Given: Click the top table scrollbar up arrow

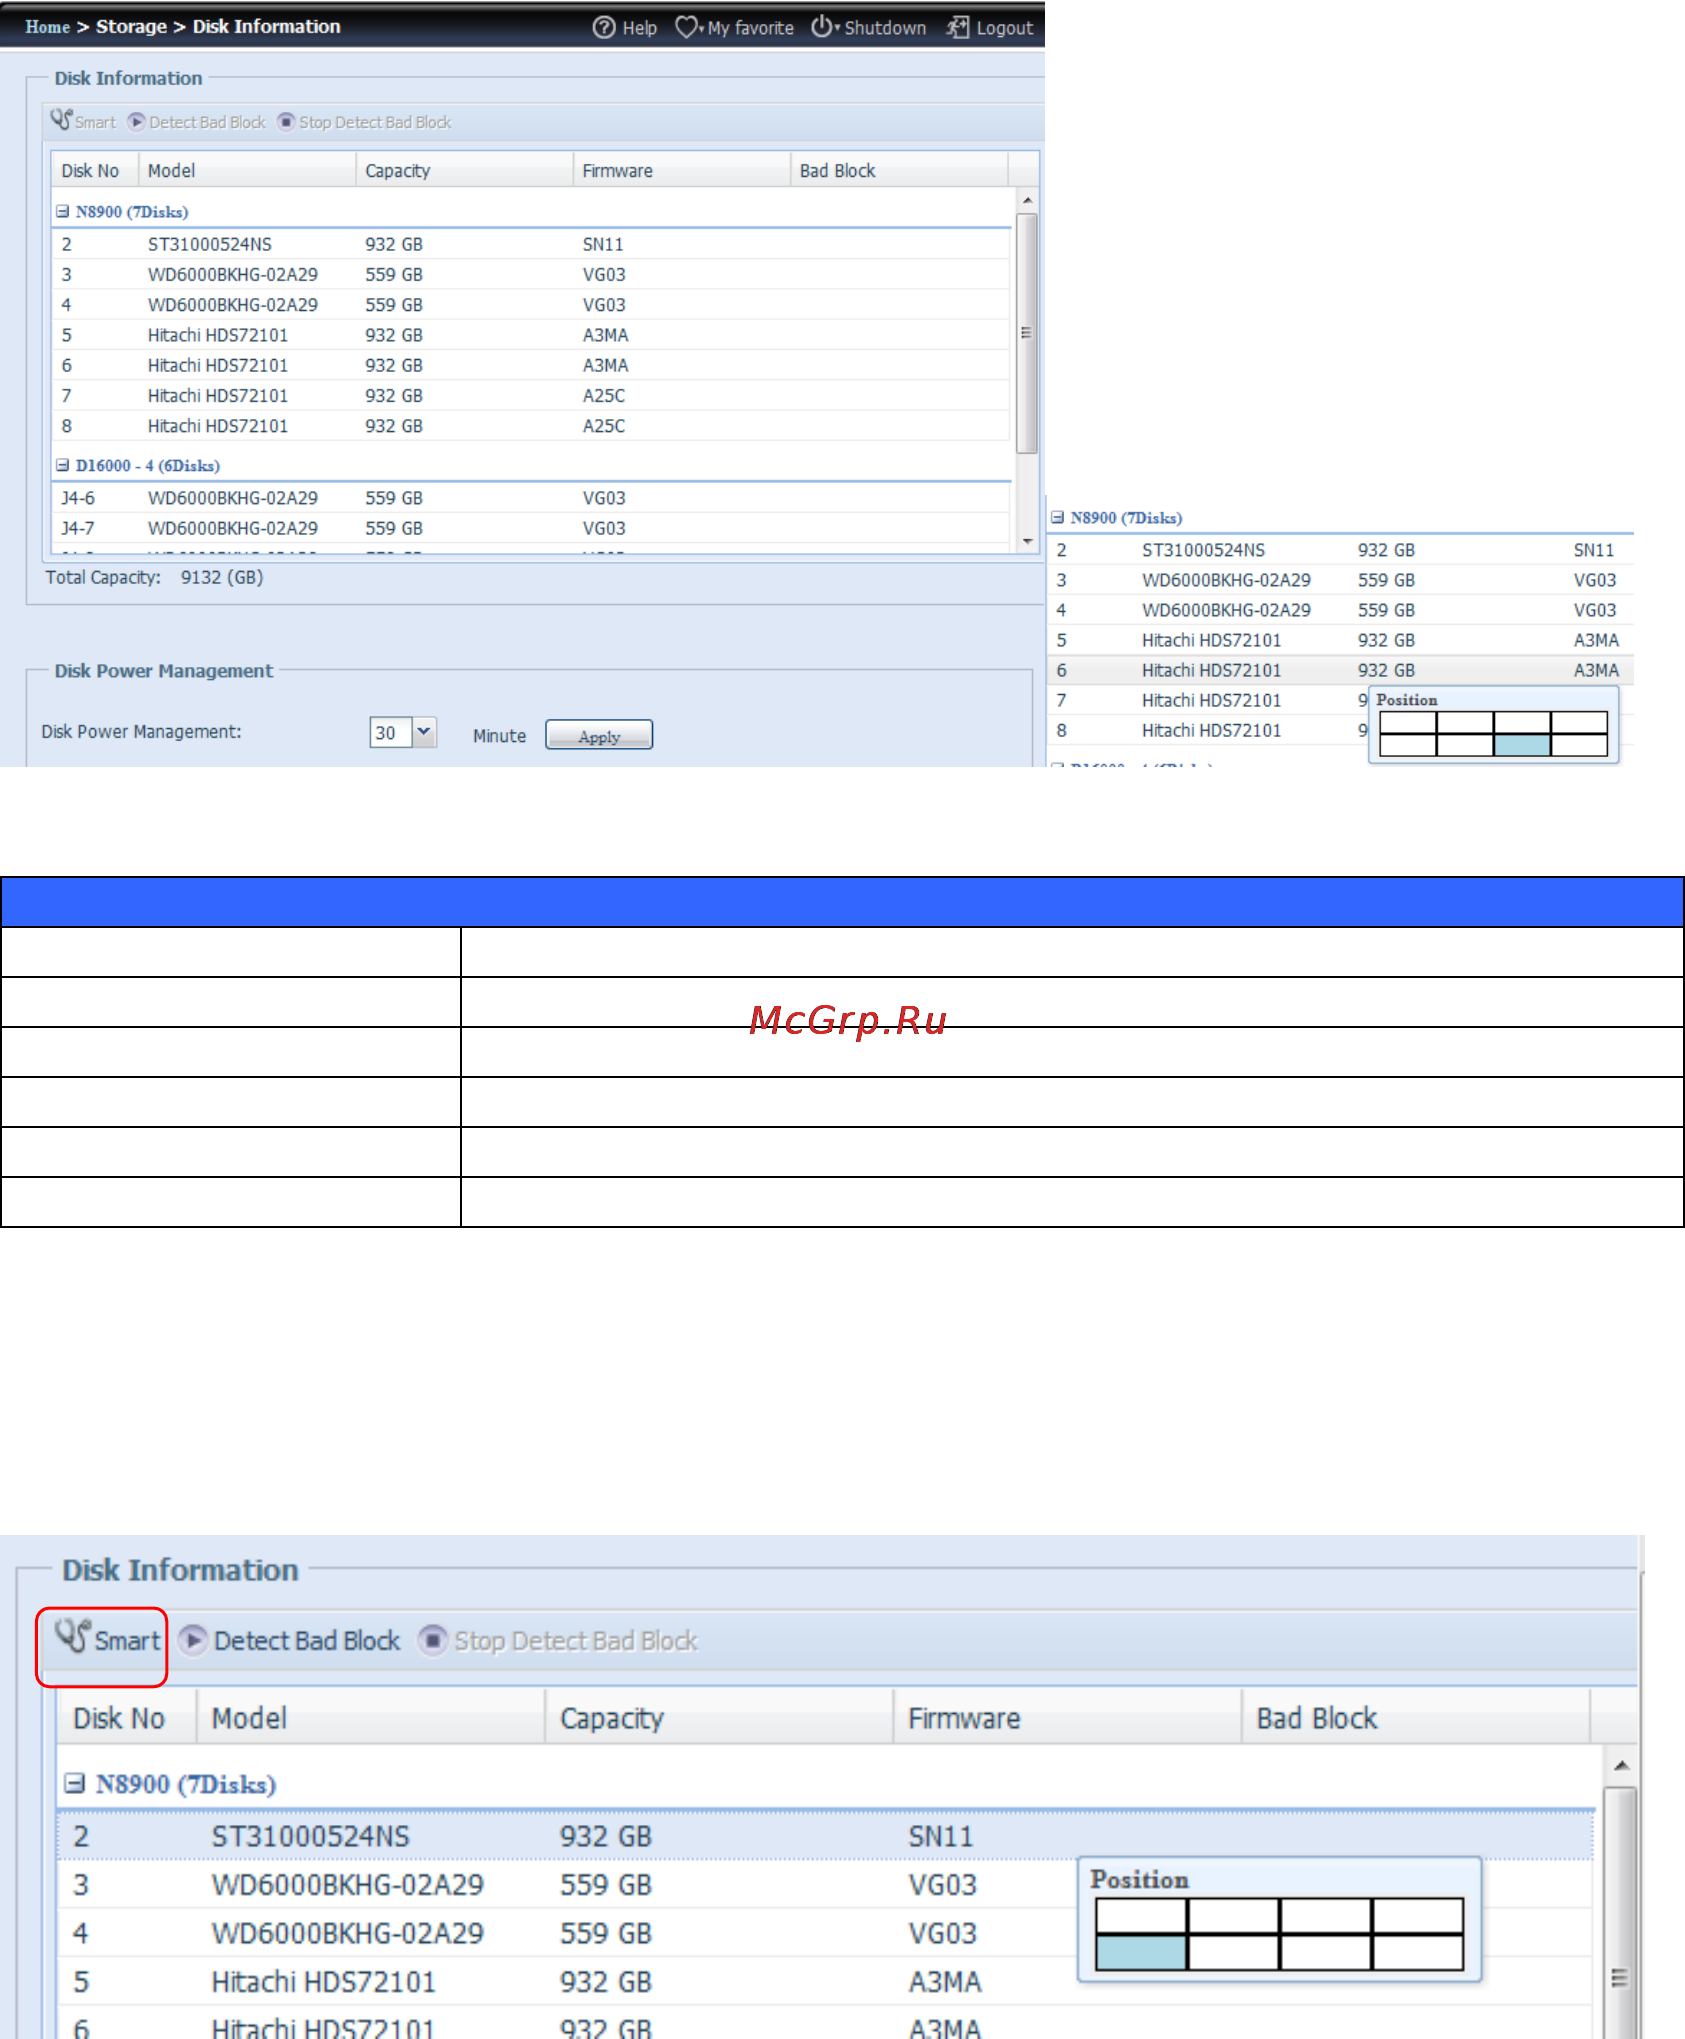Looking at the screenshot, I should [x=1027, y=201].
